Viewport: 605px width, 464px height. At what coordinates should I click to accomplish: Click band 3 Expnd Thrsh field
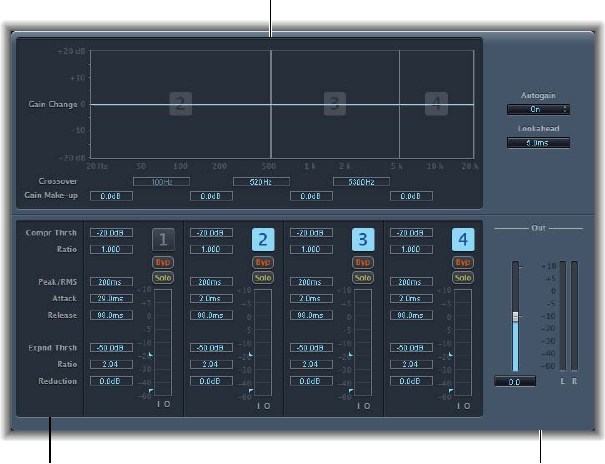311,348
